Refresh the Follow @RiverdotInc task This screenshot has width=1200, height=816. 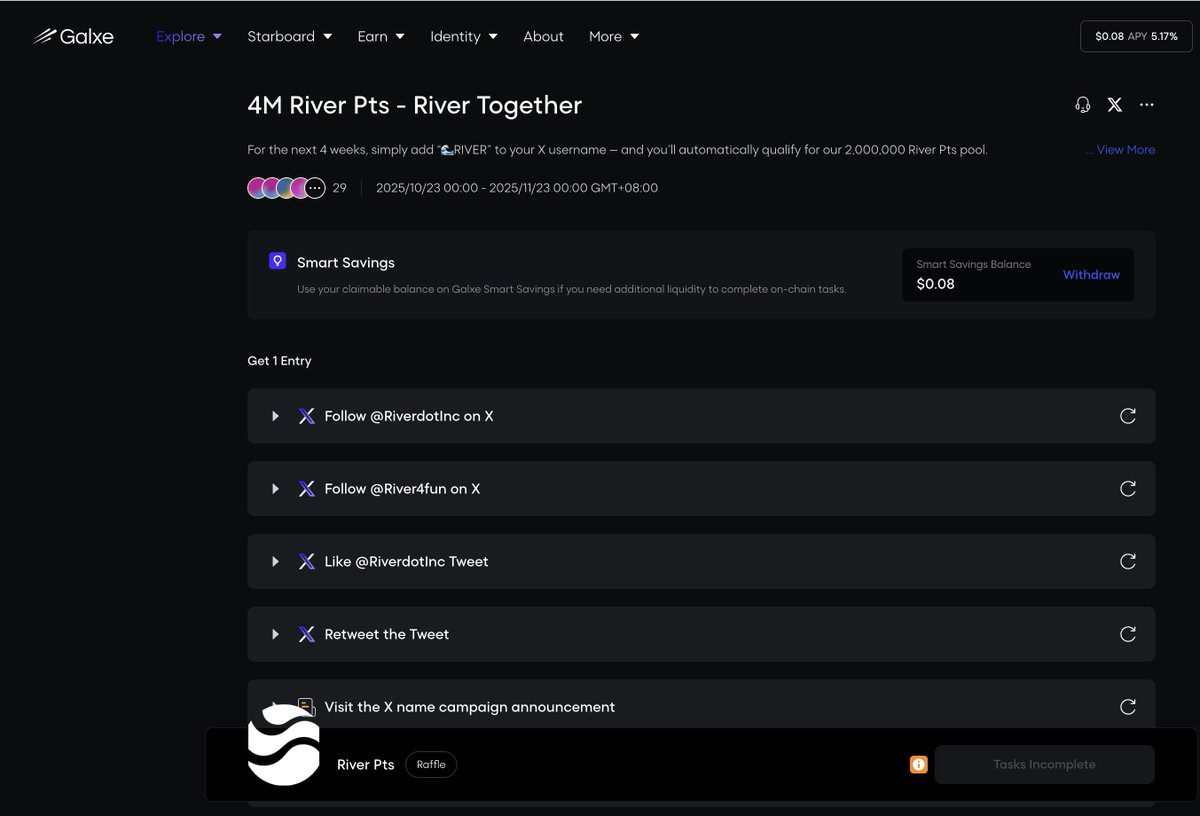click(x=1128, y=416)
